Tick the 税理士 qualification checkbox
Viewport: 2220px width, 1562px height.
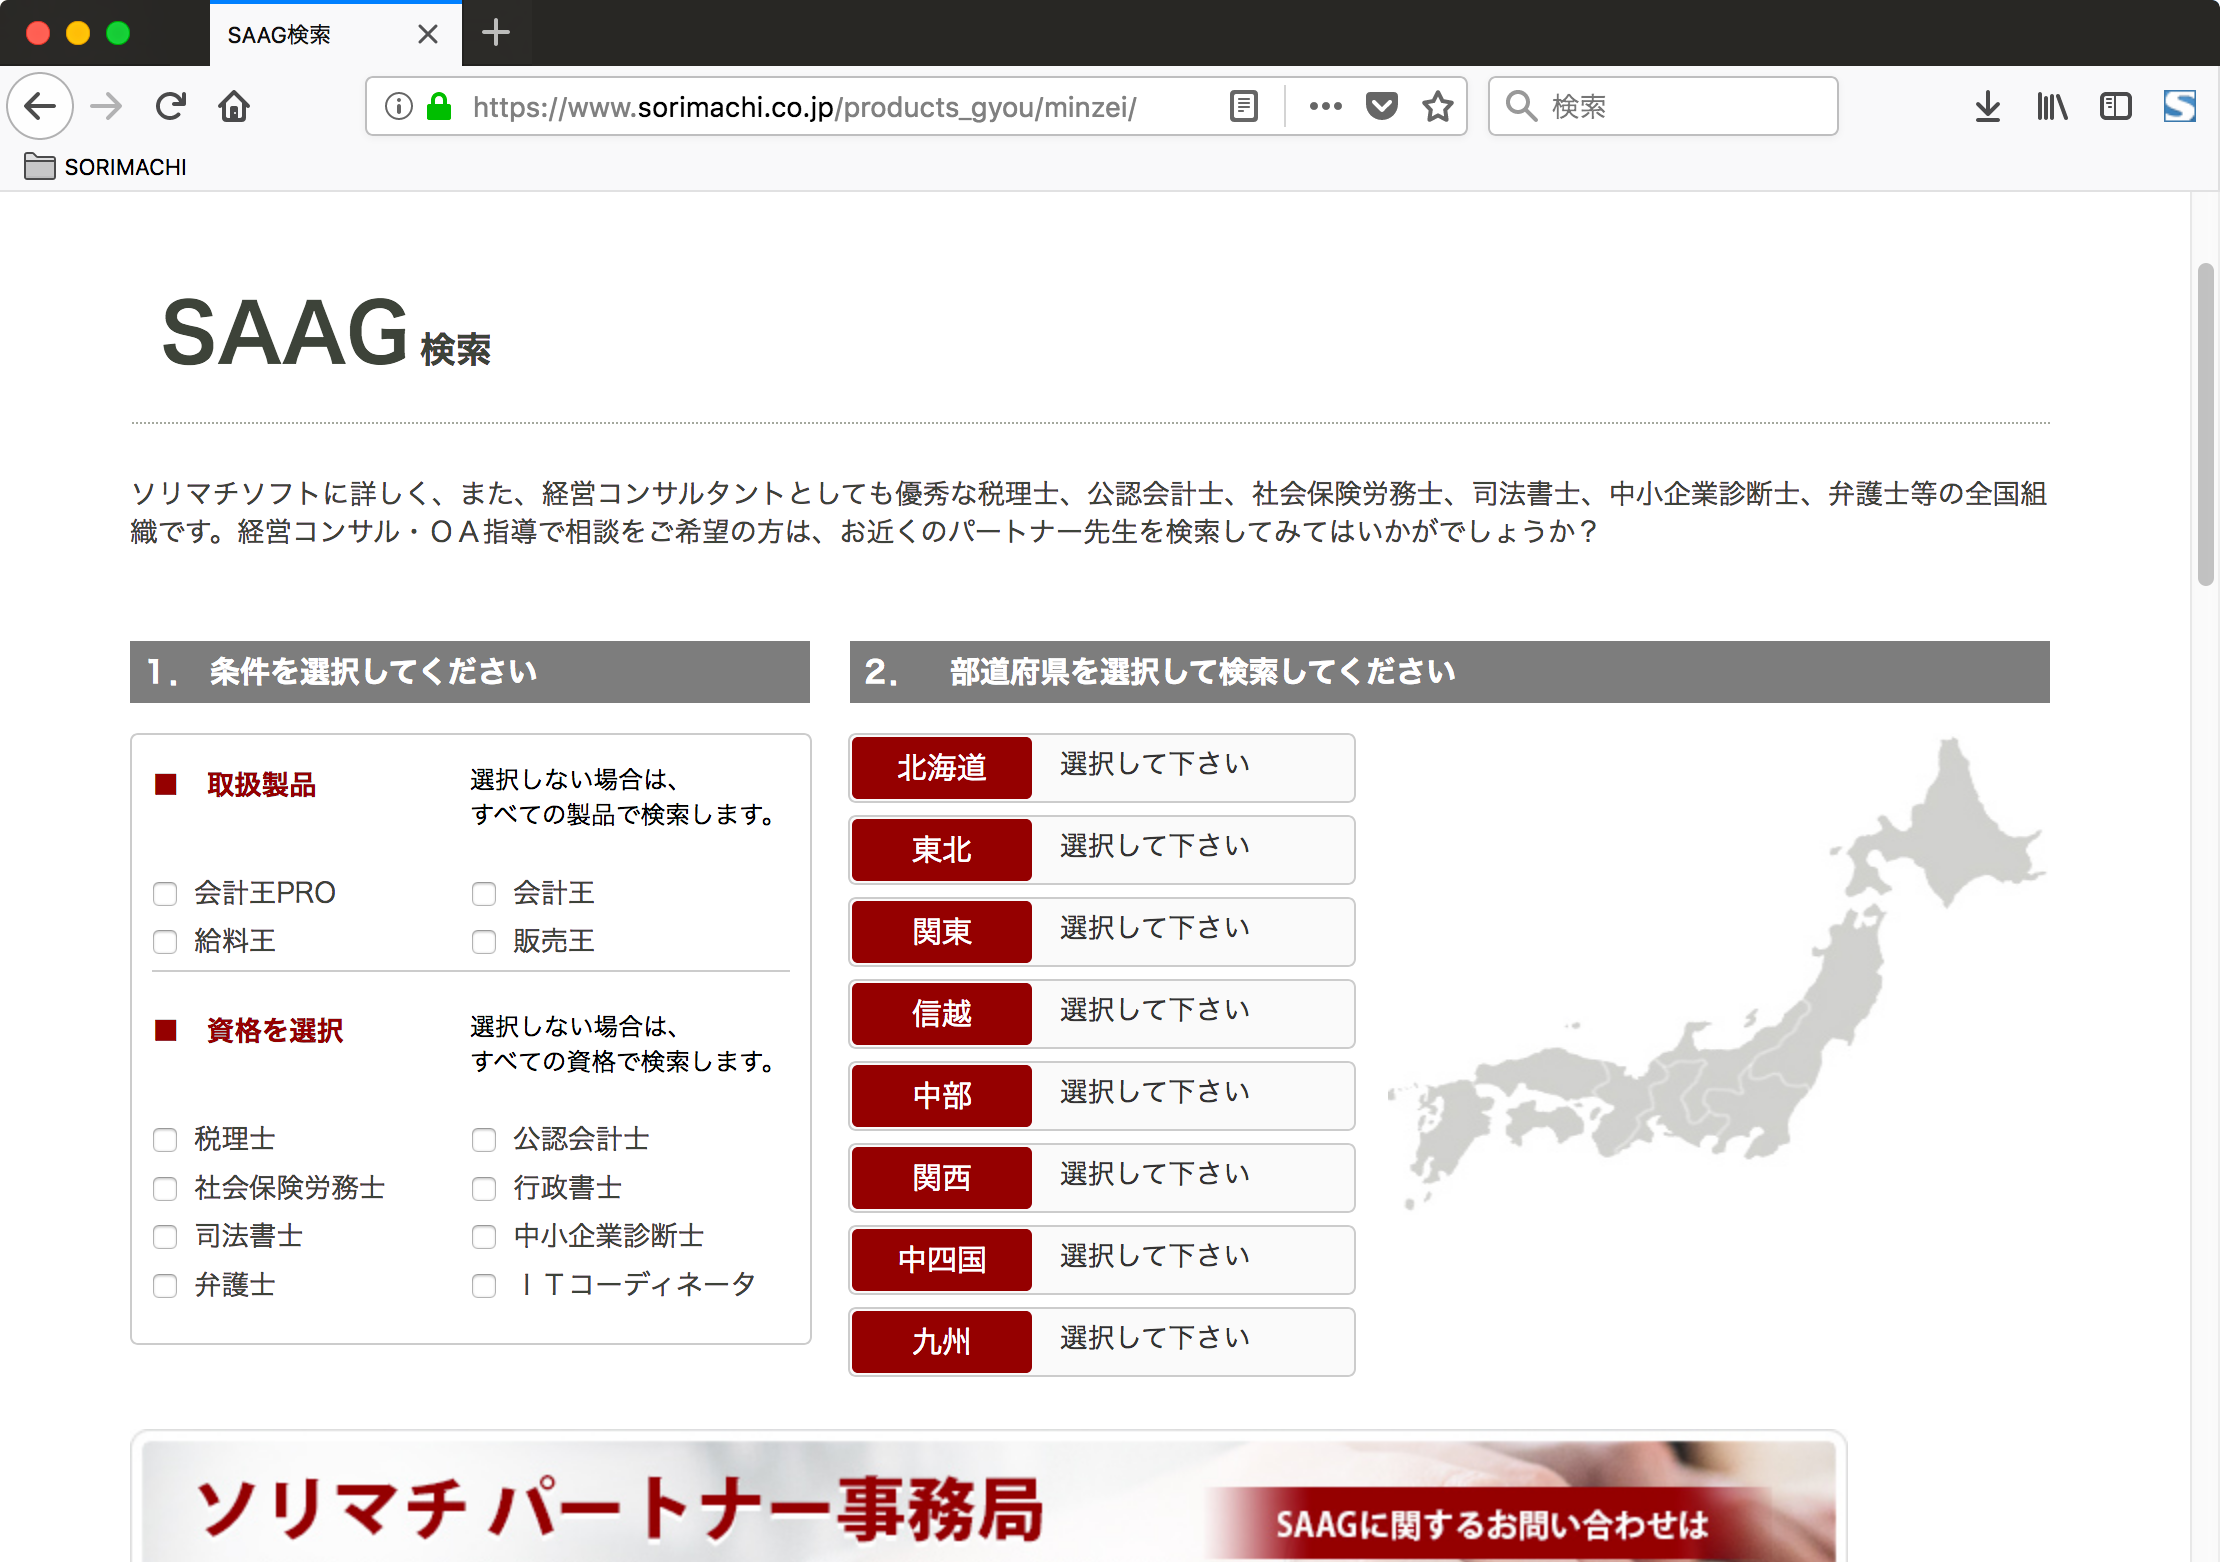(x=165, y=1140)
